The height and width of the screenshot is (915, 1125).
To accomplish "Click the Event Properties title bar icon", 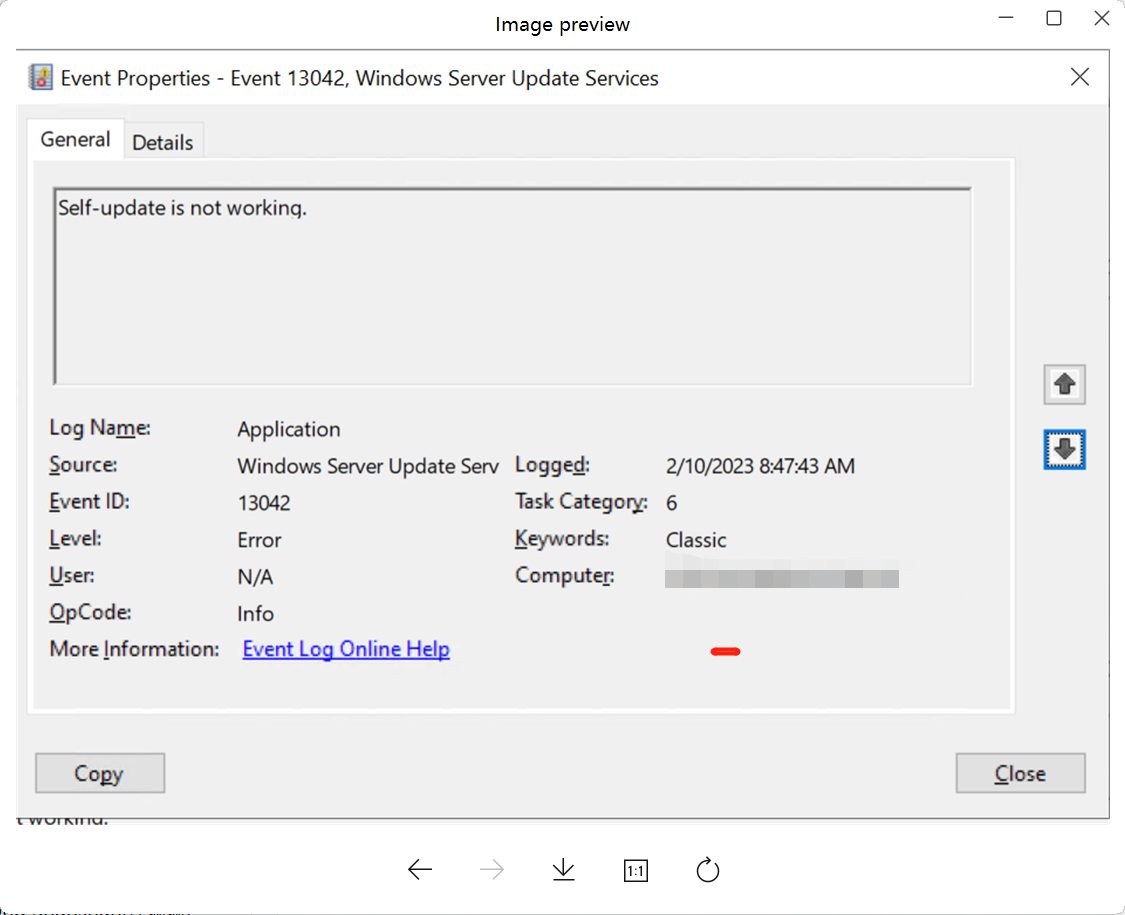I will coord(40,77).
